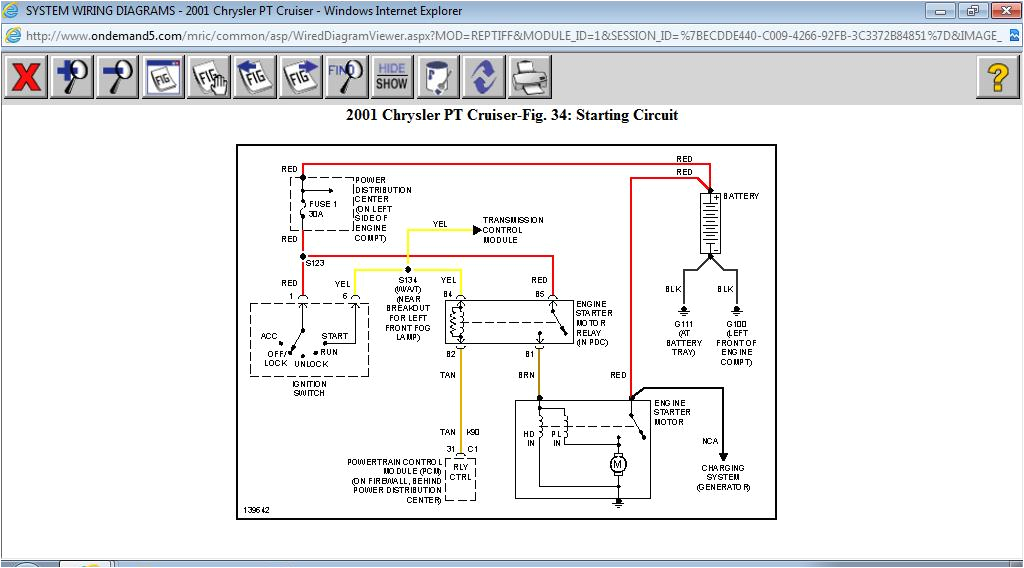
Task: Print the wiring diagram
Action: [530, 77]
